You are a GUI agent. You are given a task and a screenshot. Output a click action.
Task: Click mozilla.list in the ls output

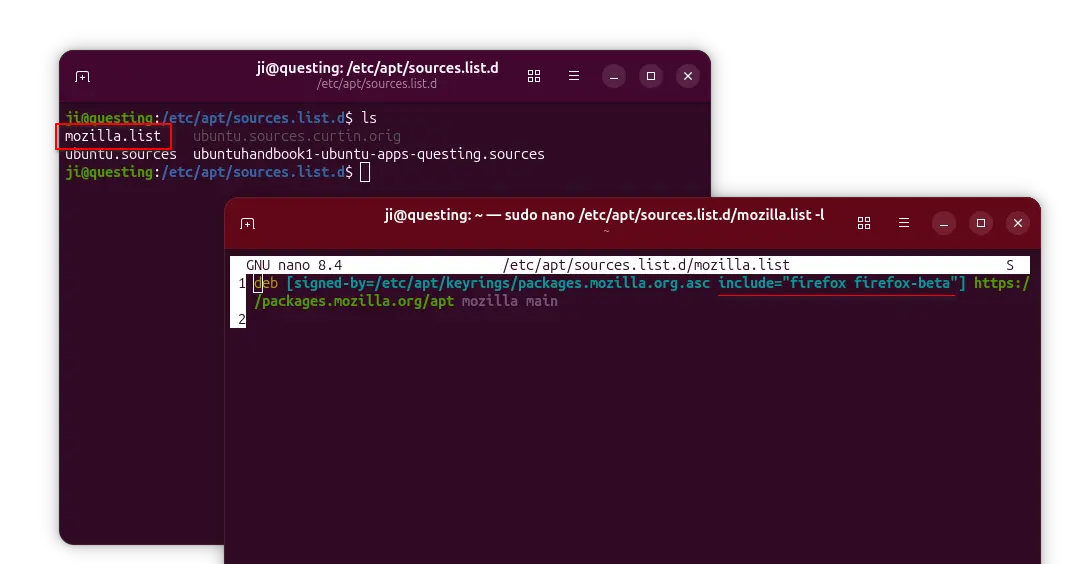point(113,136)
